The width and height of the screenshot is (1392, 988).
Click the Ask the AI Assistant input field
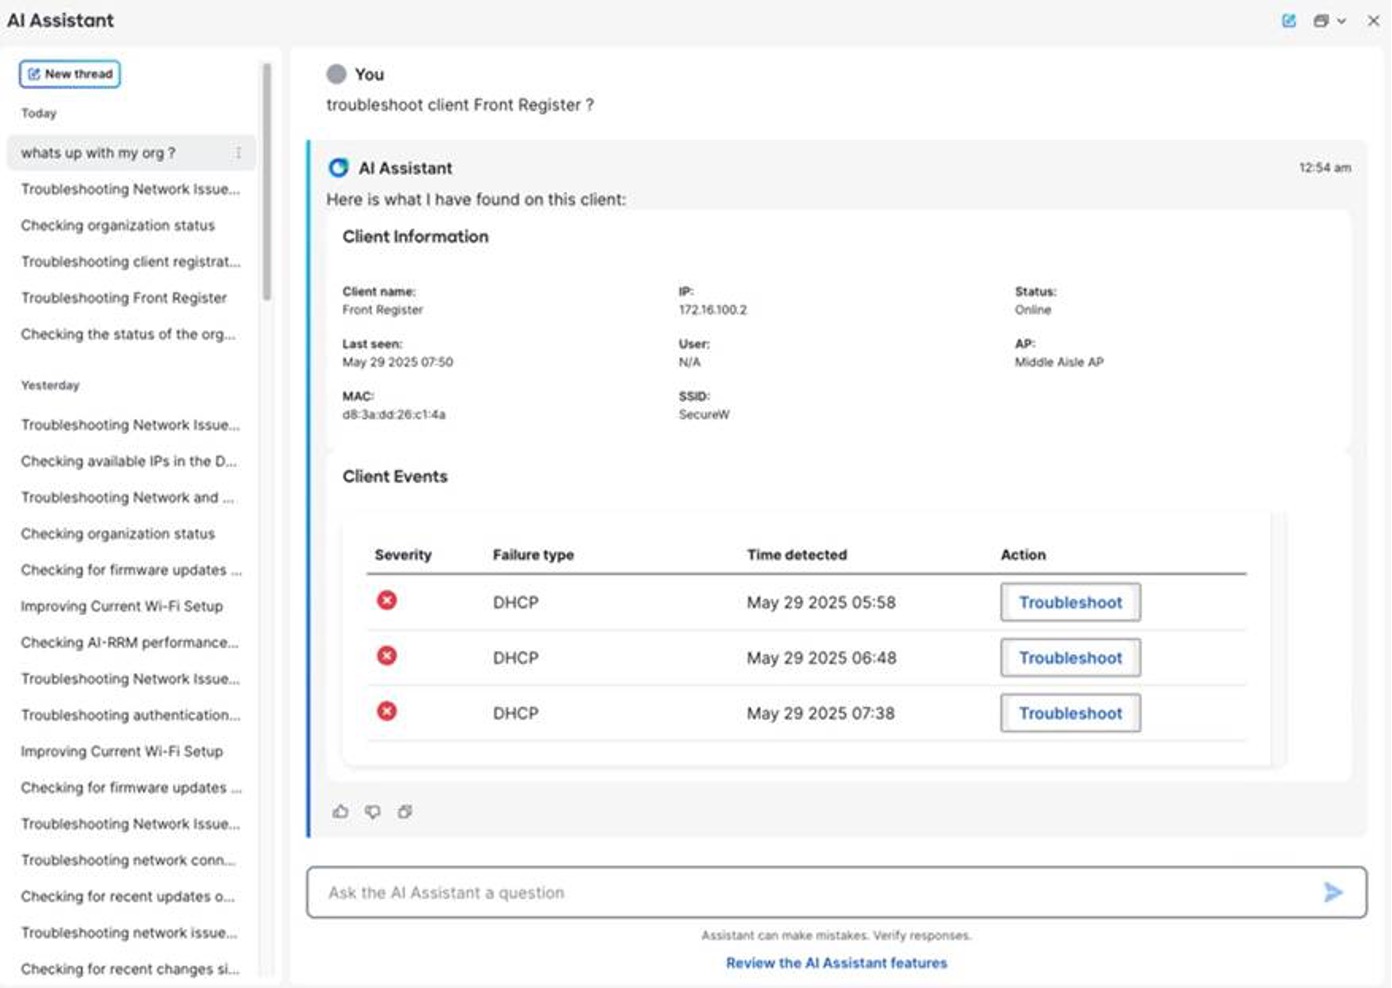click(700, 891)
